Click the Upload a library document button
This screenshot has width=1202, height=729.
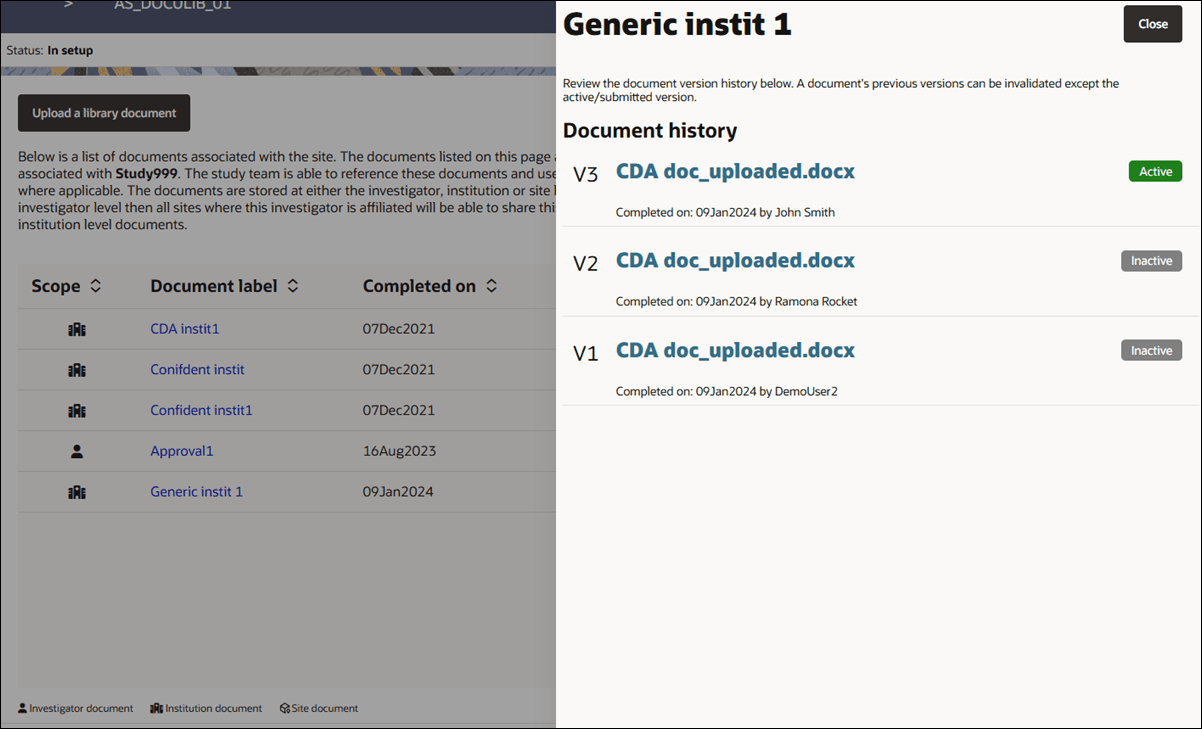103,113
